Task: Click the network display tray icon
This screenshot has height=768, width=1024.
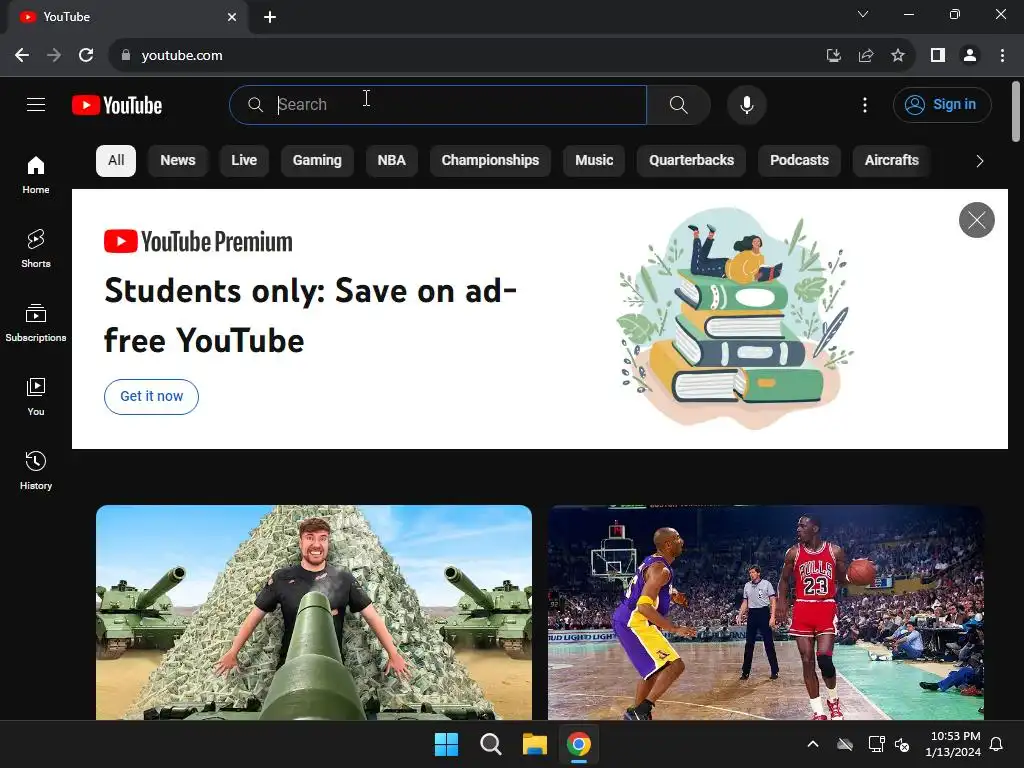Action: pos(876,744)
